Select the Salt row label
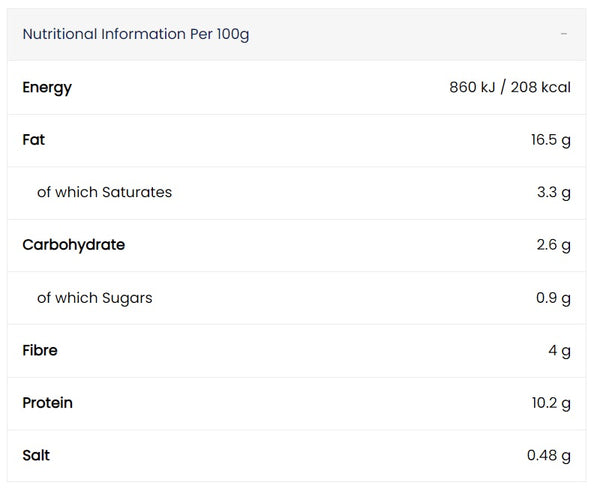600x500 pixels. (x=36, y=455)
